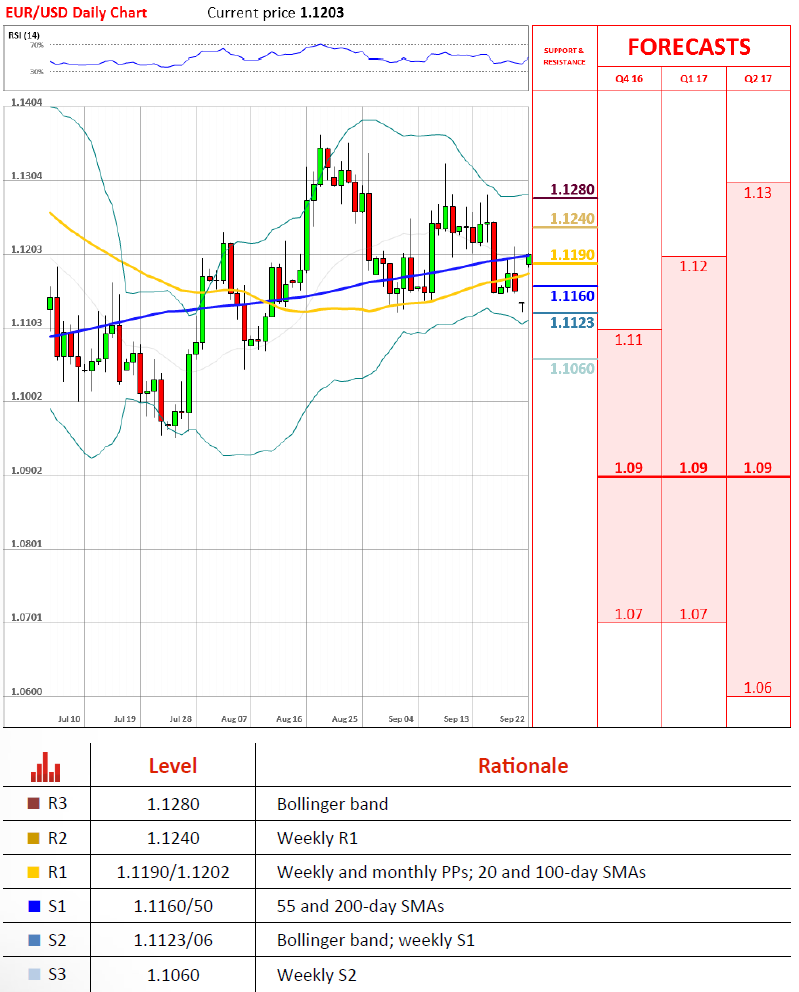Click the 1.06 forecast value in Q2 17
The image size is (799, 992).
pyautogui.click(x=758, y=688)
